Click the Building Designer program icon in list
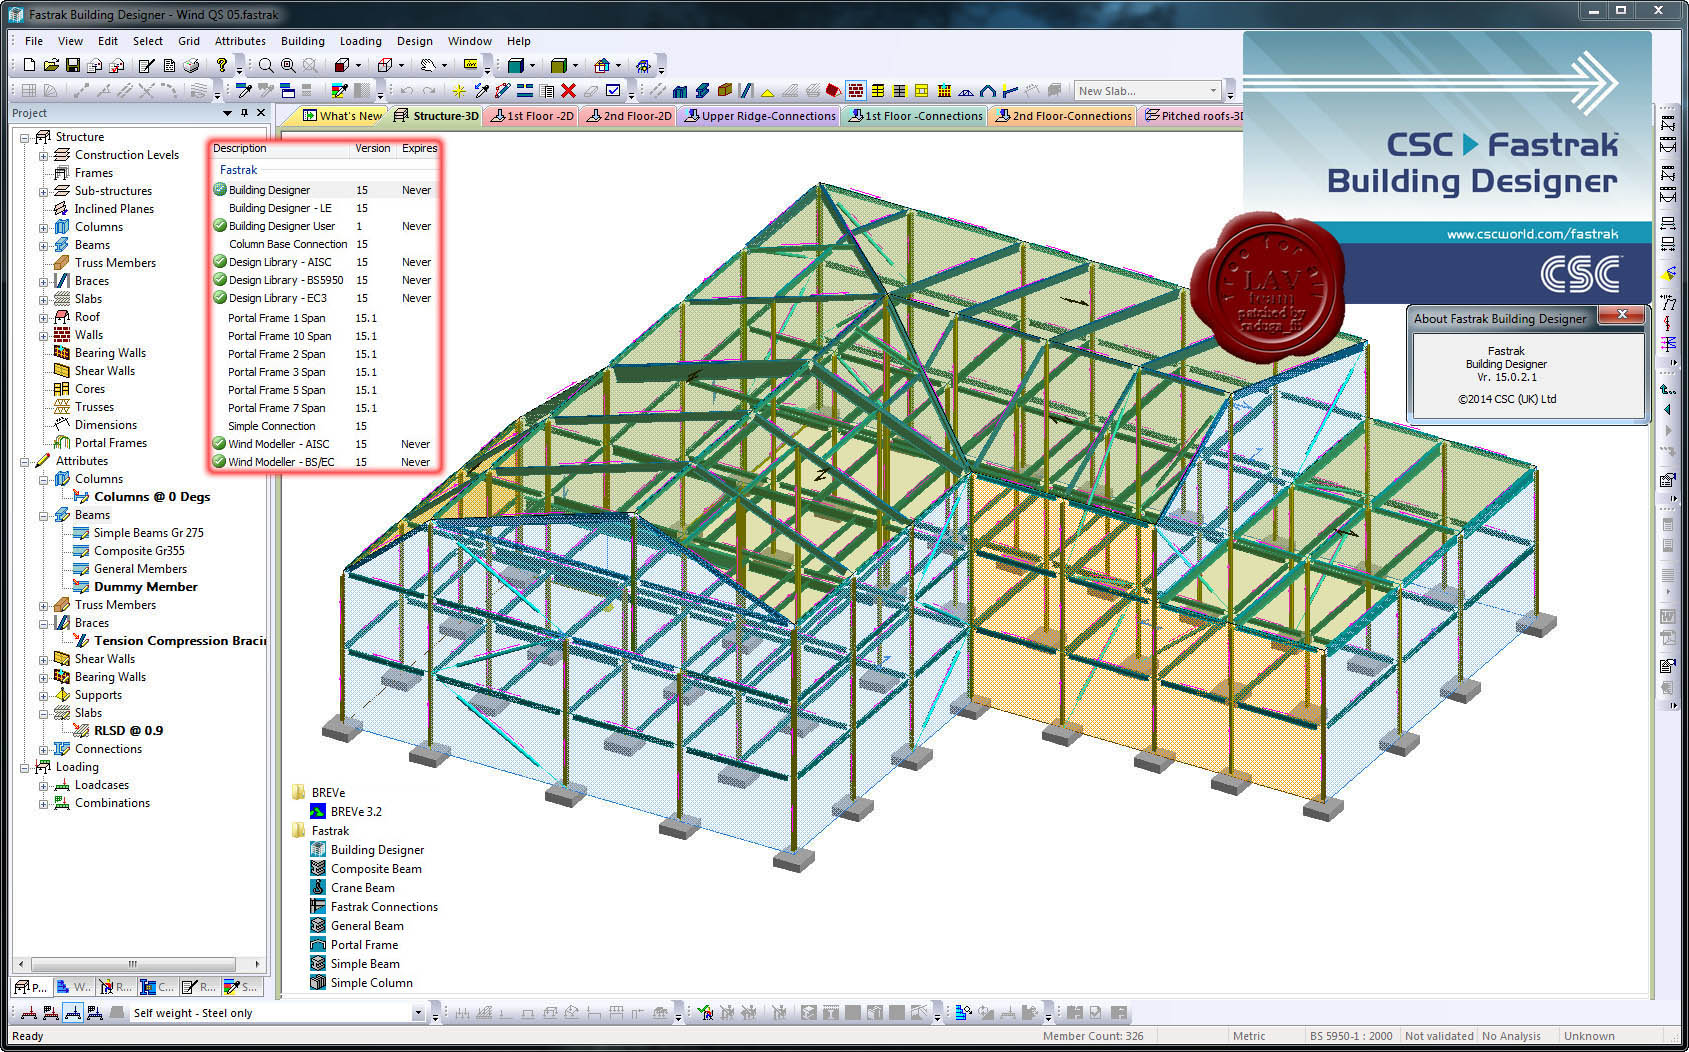This screenshot has height=1052, width=1689. point(318,849)
